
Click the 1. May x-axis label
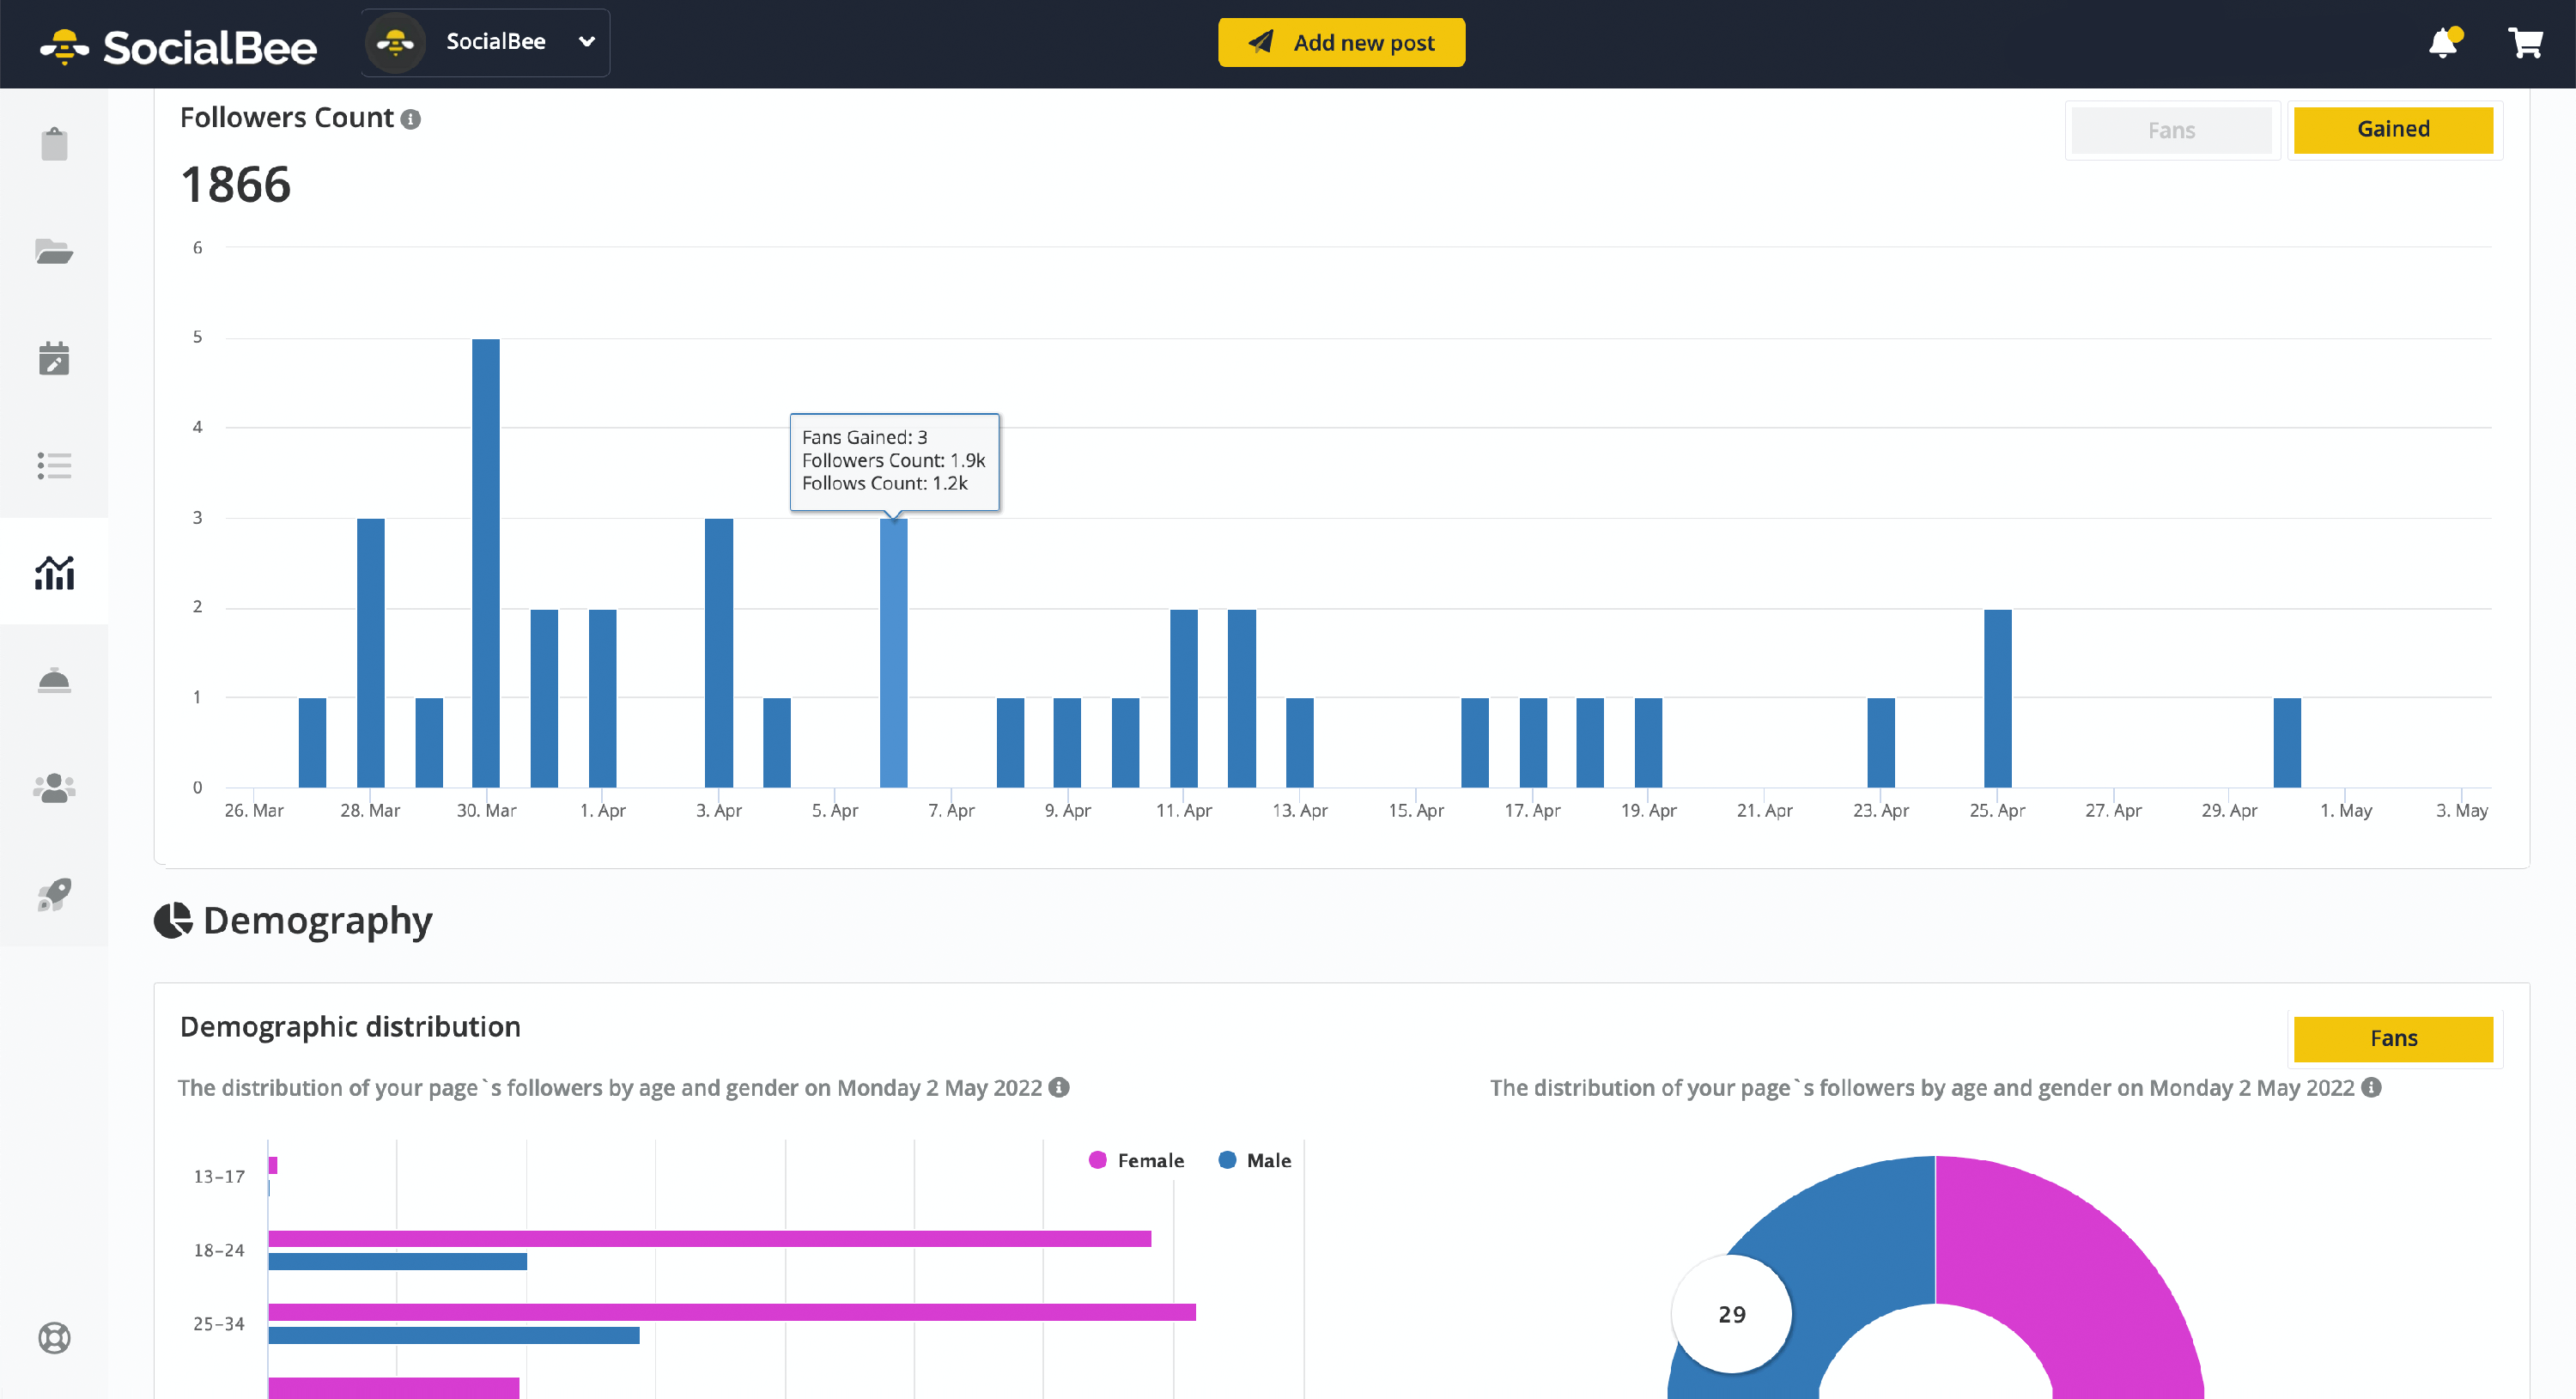point(2346,810)
